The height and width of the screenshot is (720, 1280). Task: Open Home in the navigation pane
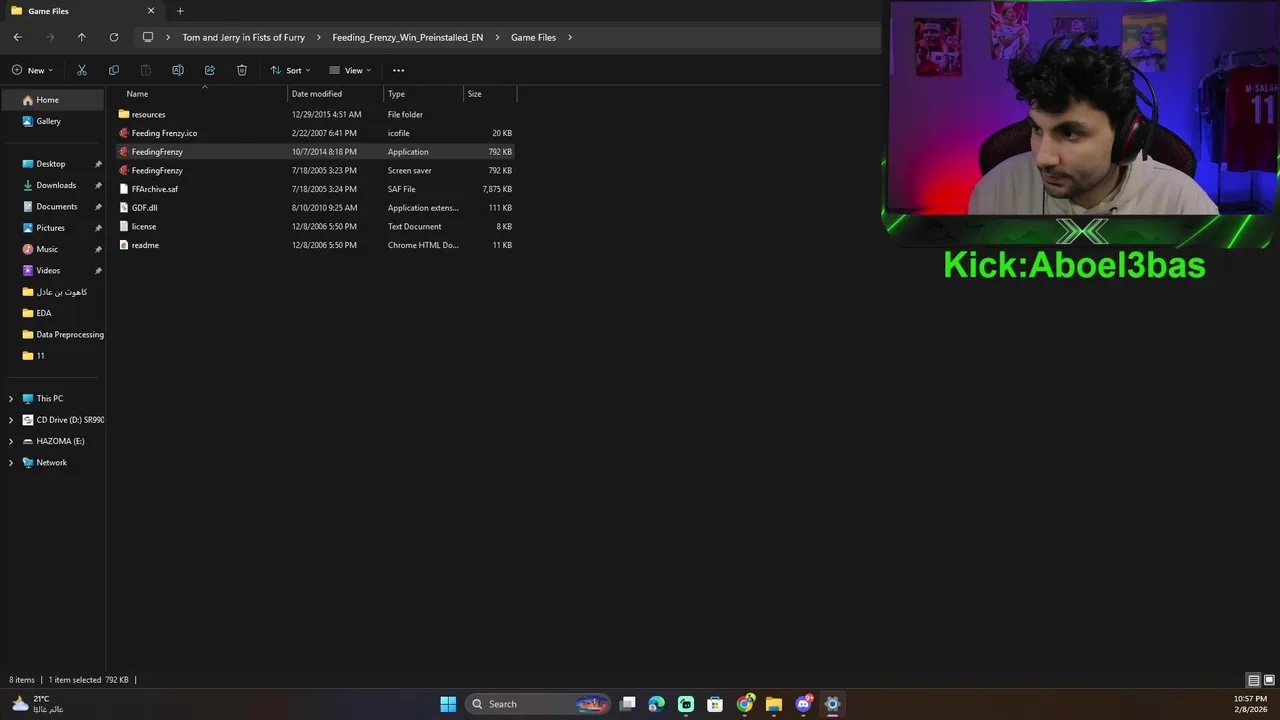tap(53, 100)
